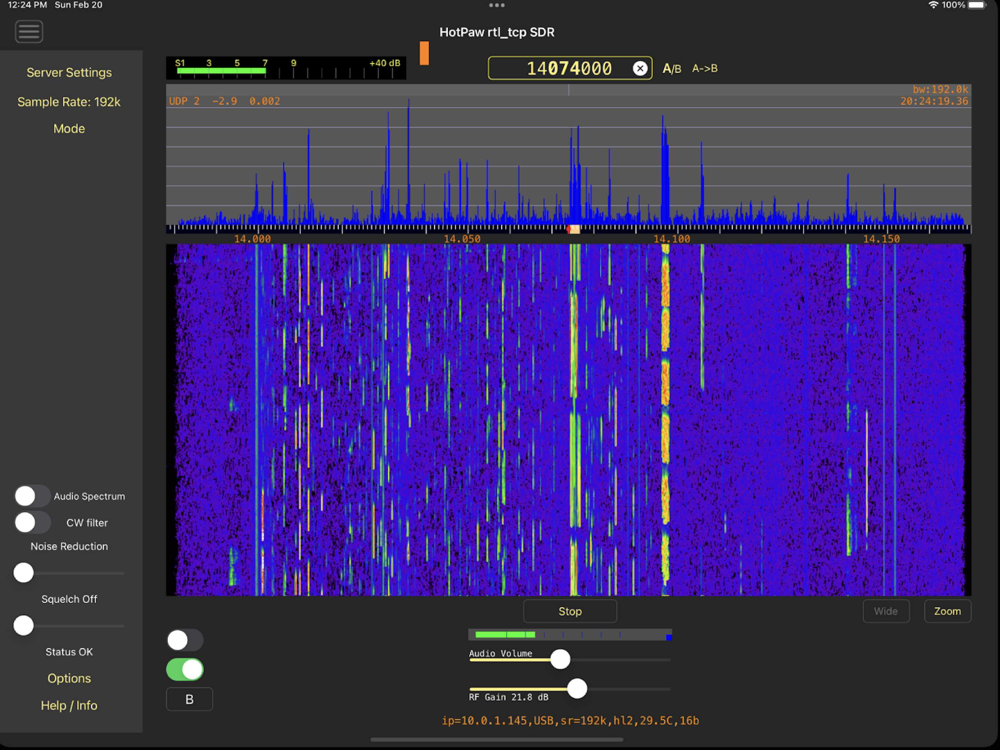Change Sample Rate: 192k setting
1000x750 pixels.
(69, 102)
